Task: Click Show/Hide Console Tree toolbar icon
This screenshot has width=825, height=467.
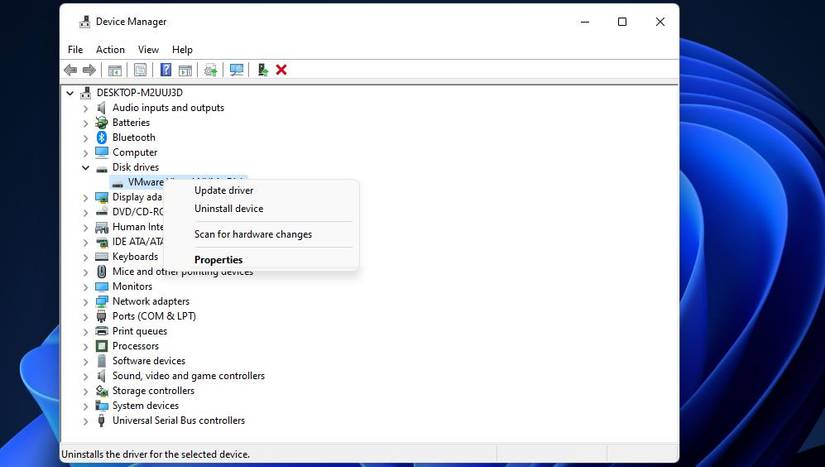Action: [115, 70]
